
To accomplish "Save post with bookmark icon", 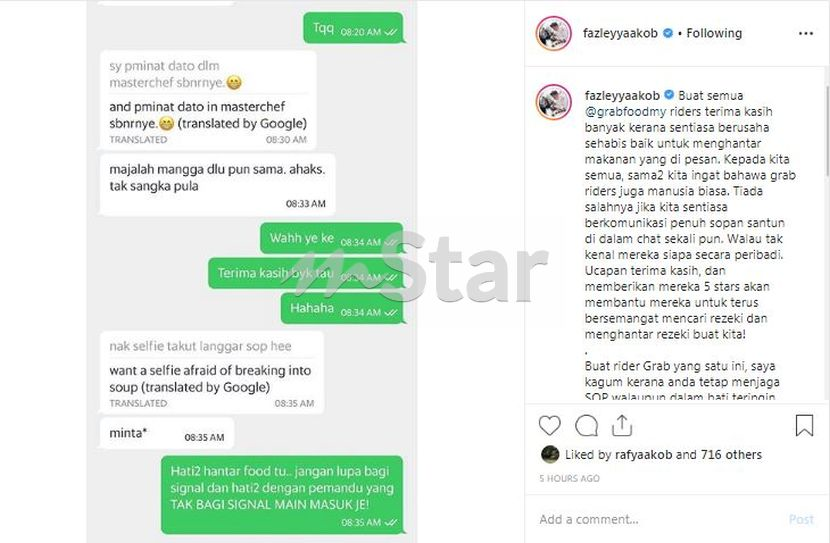I will (804, 426).
